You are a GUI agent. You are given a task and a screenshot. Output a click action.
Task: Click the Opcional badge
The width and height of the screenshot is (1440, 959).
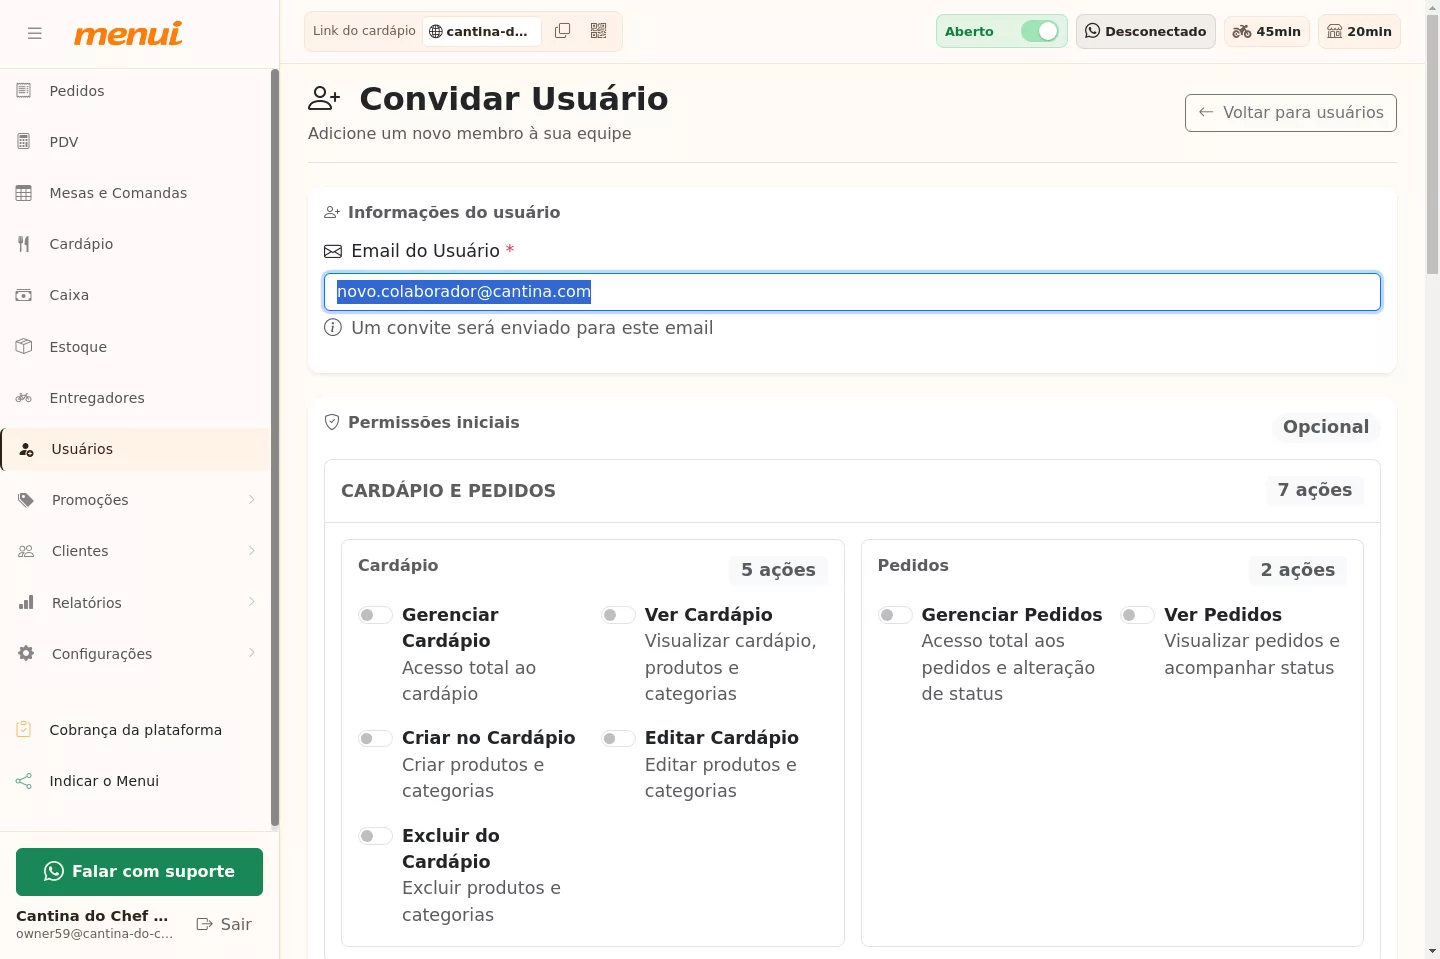pos(1326,427)
